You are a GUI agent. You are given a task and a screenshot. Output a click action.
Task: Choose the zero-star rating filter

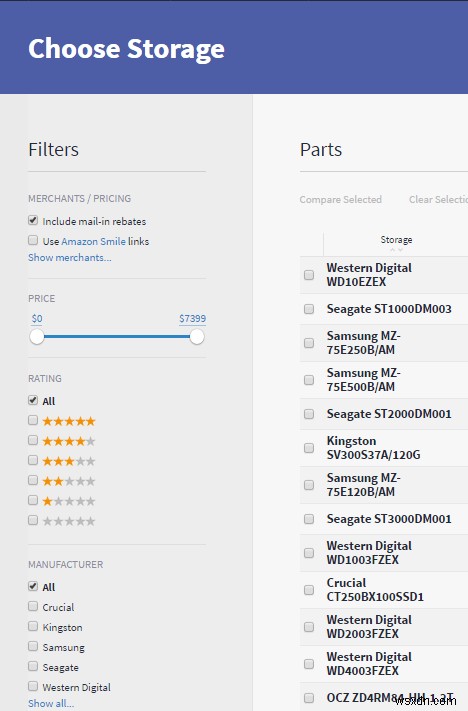click(33, 520)
